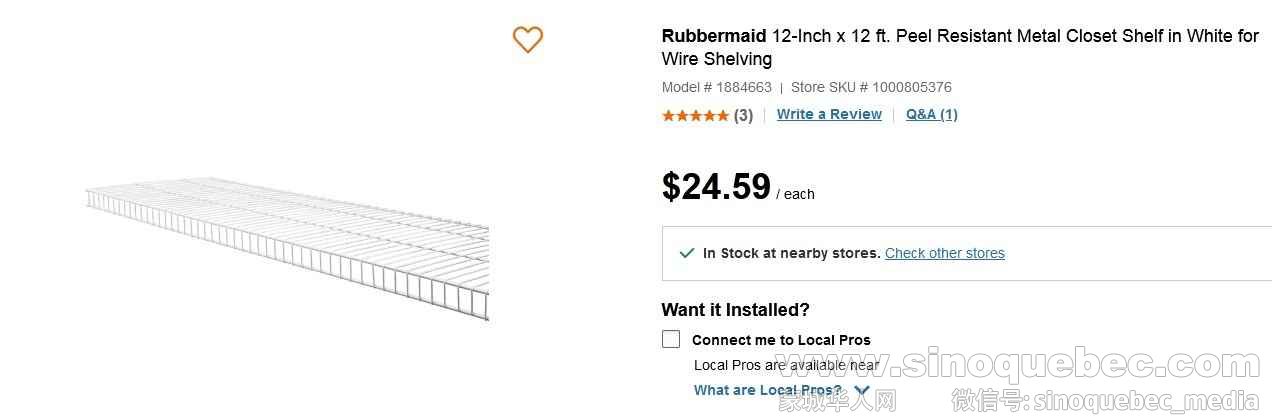Click the heart icon to save the item
Viewport: 1272px width, 420px height.
527,40
